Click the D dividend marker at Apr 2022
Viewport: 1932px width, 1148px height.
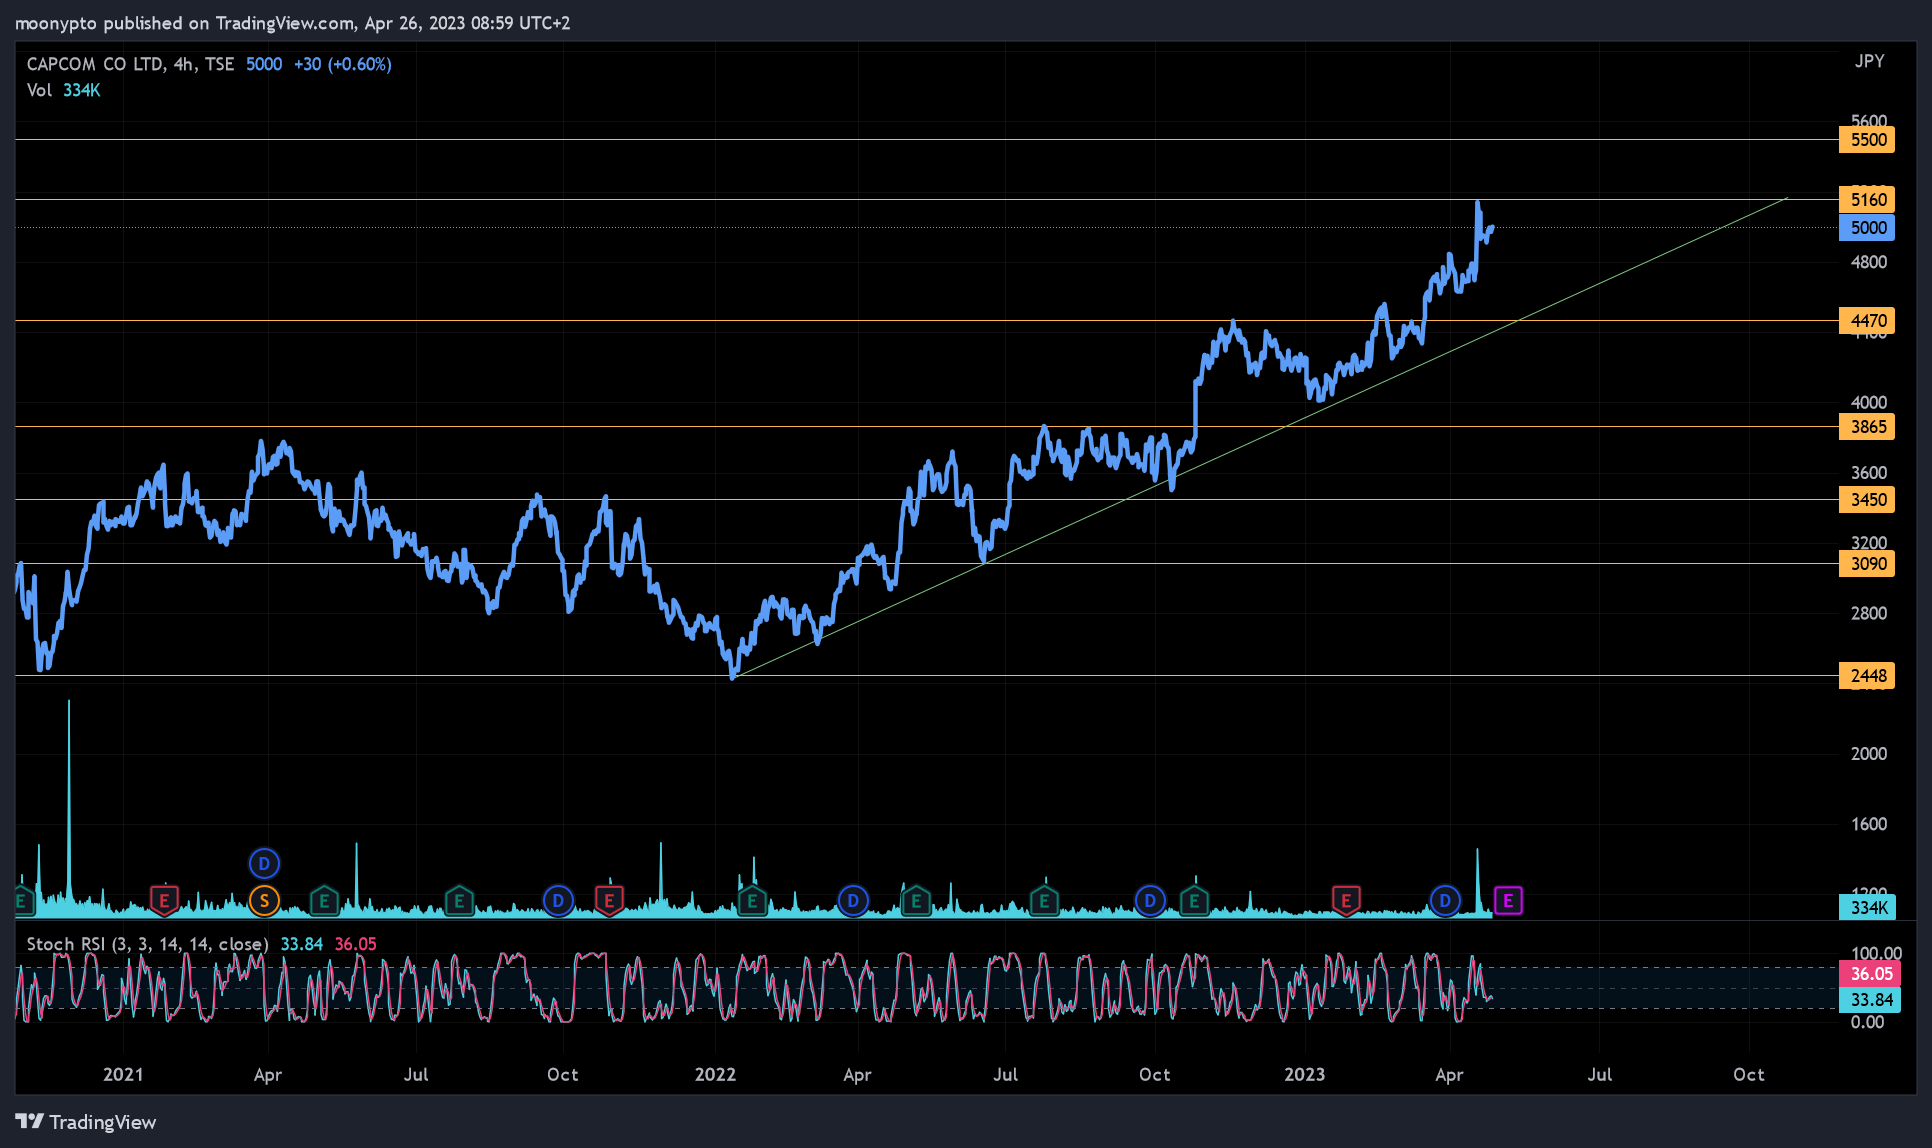tap(853, 901)
